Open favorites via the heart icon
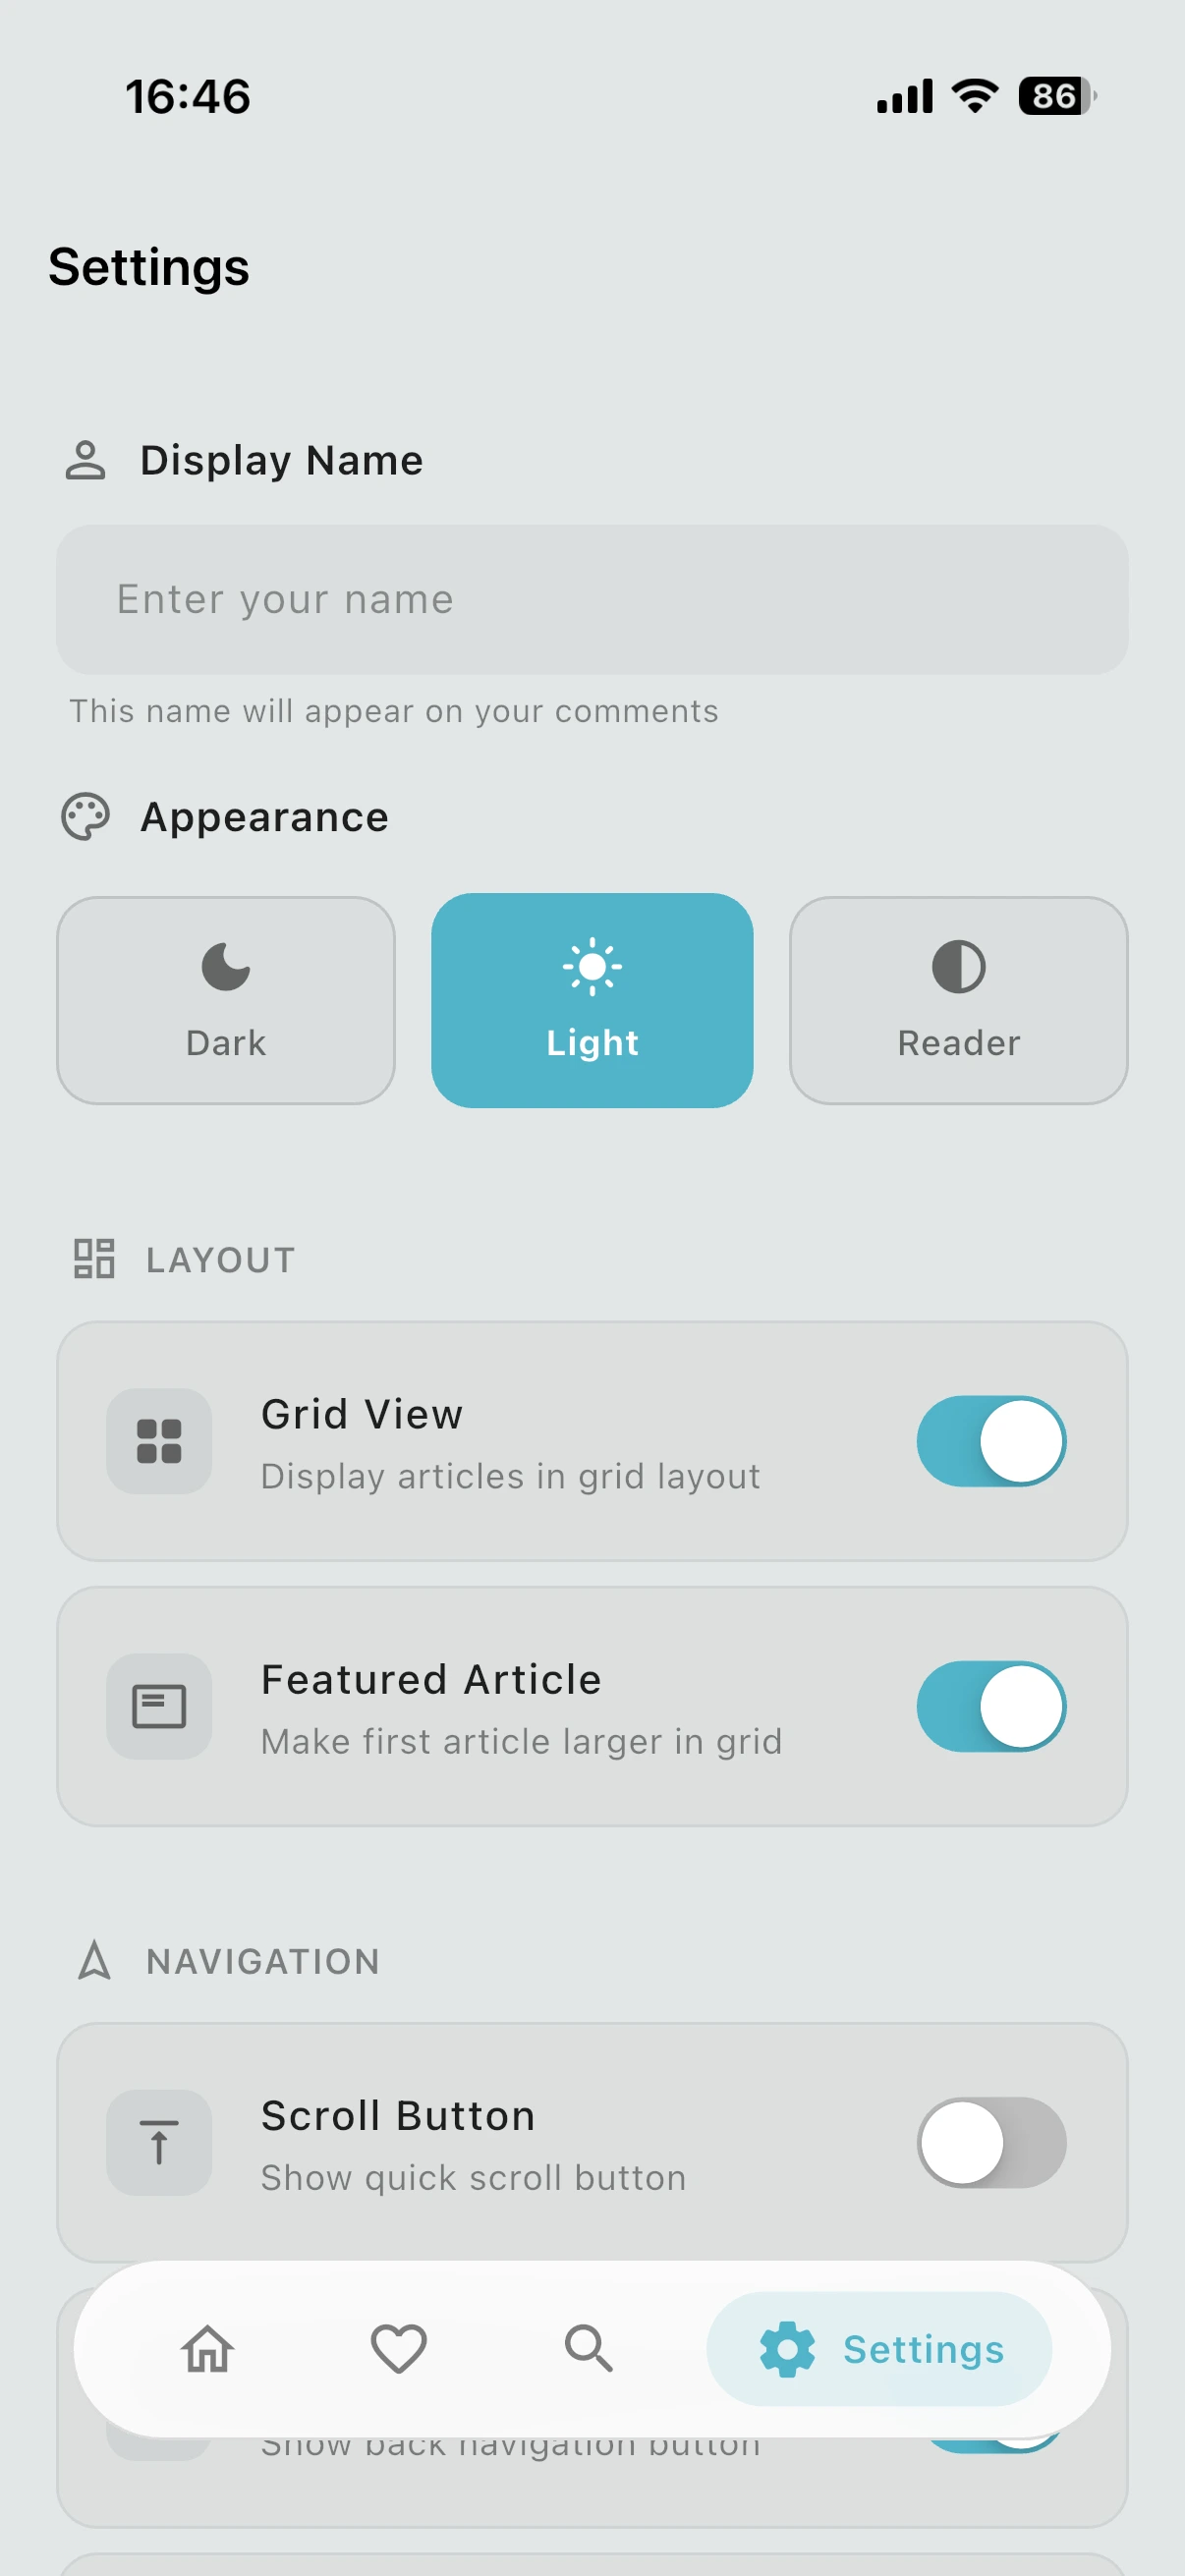The image size is (1185, 2576). coord(398,2348)
